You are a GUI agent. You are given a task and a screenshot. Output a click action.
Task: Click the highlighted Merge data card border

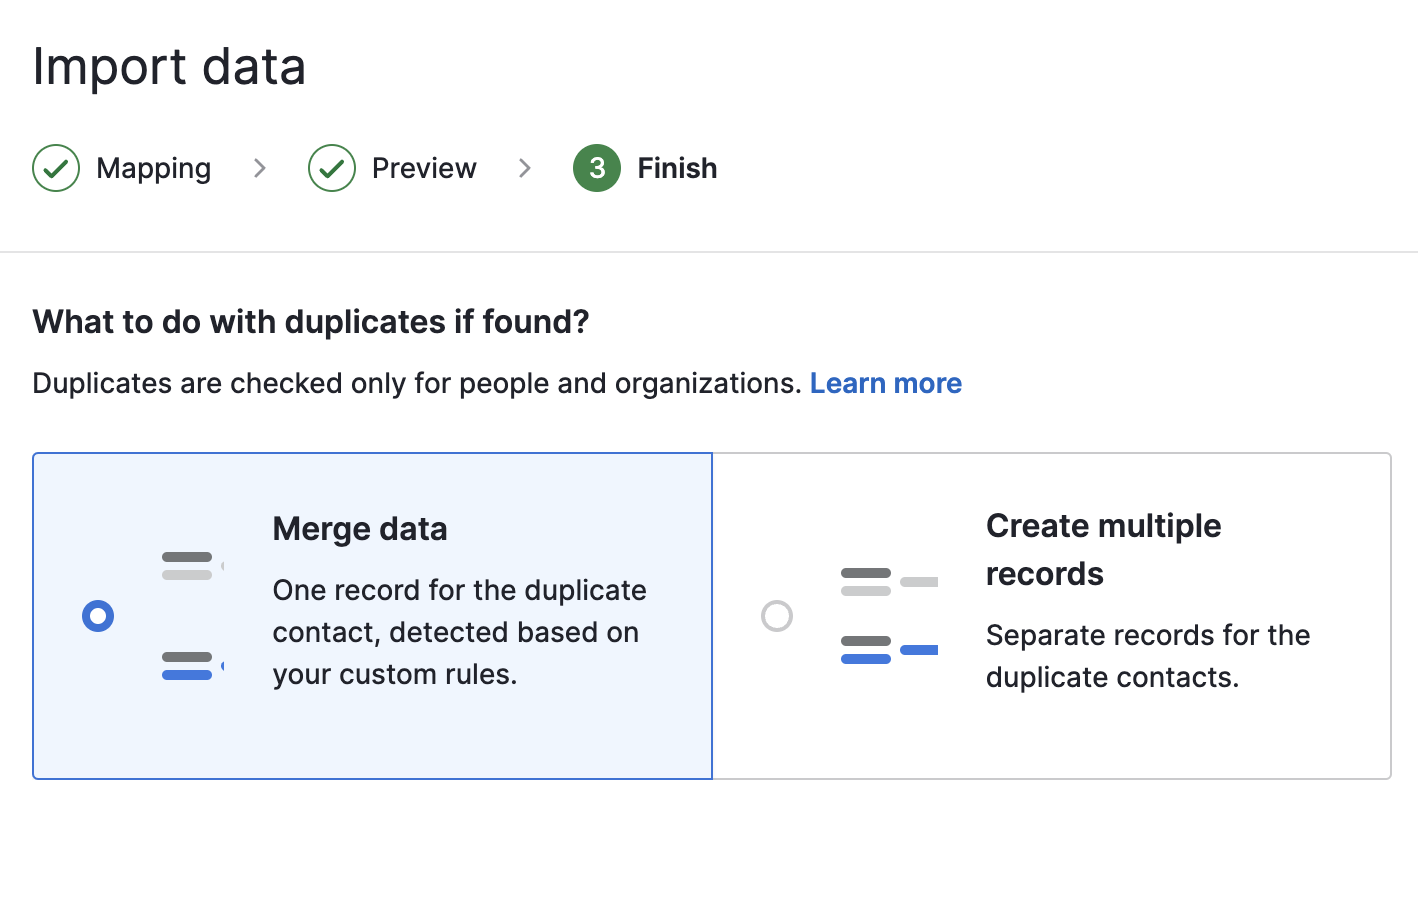tap(372, 453)
